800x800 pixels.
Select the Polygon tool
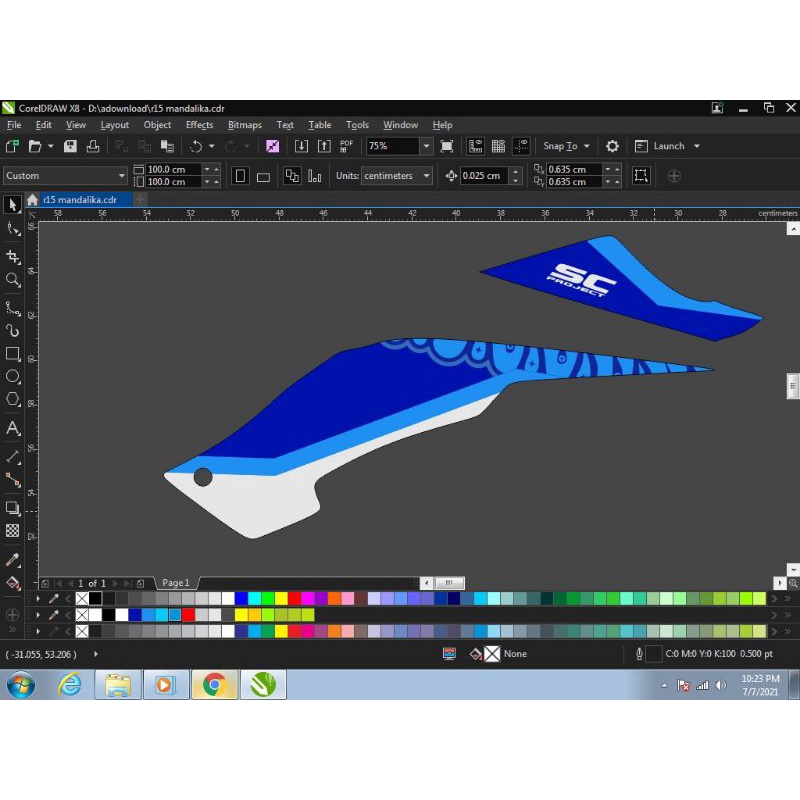(12, 399)
